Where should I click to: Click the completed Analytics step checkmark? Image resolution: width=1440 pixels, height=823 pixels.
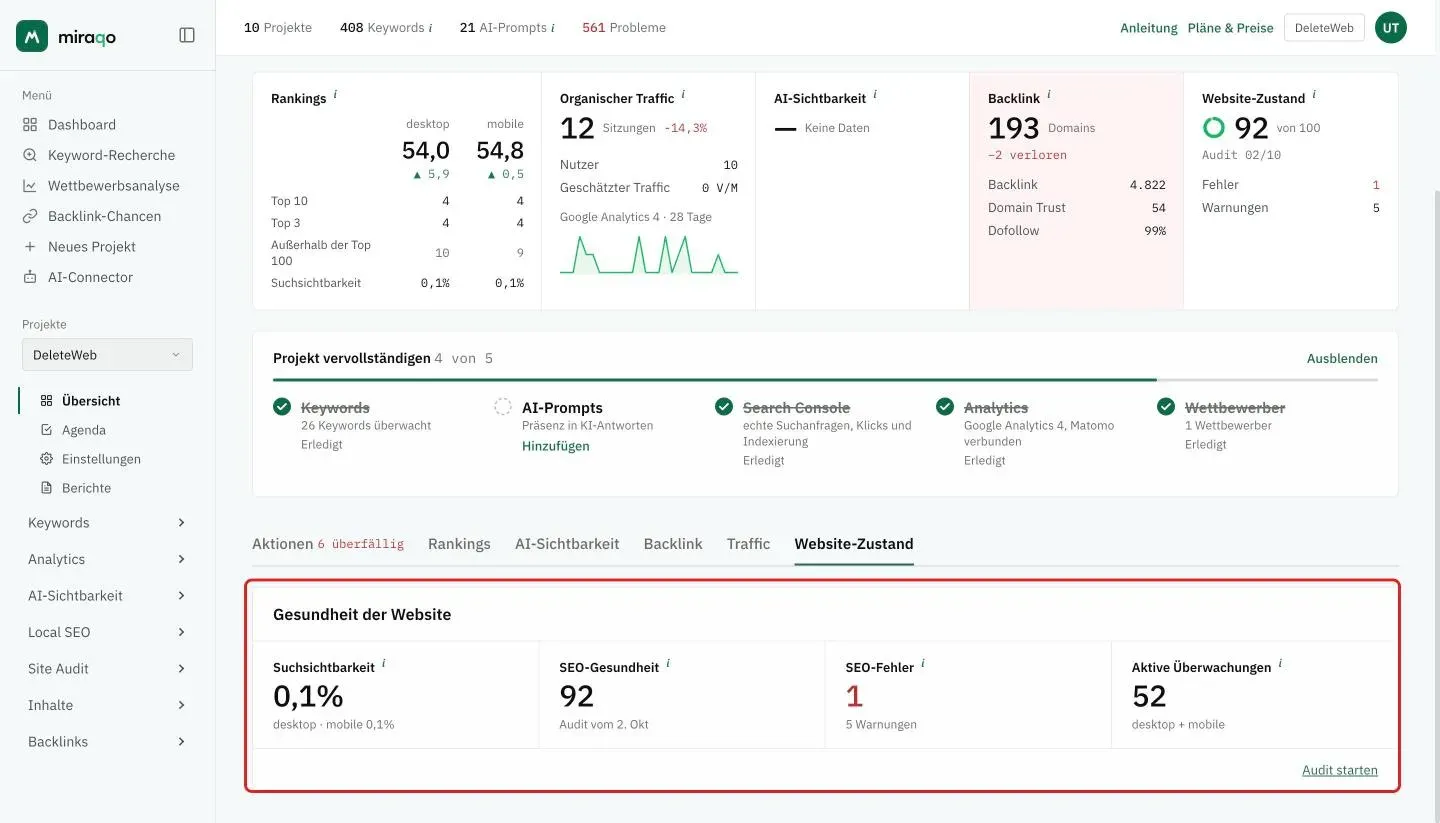coord(945,407)
